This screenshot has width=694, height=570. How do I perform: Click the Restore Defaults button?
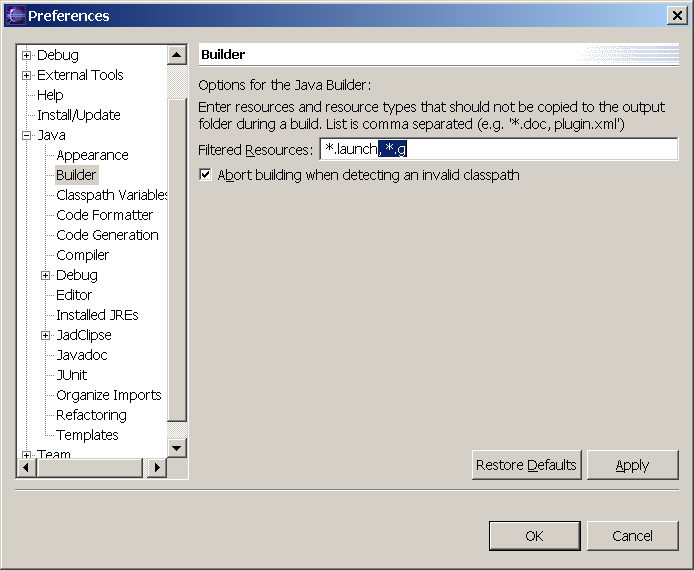(x=526, y=465)
